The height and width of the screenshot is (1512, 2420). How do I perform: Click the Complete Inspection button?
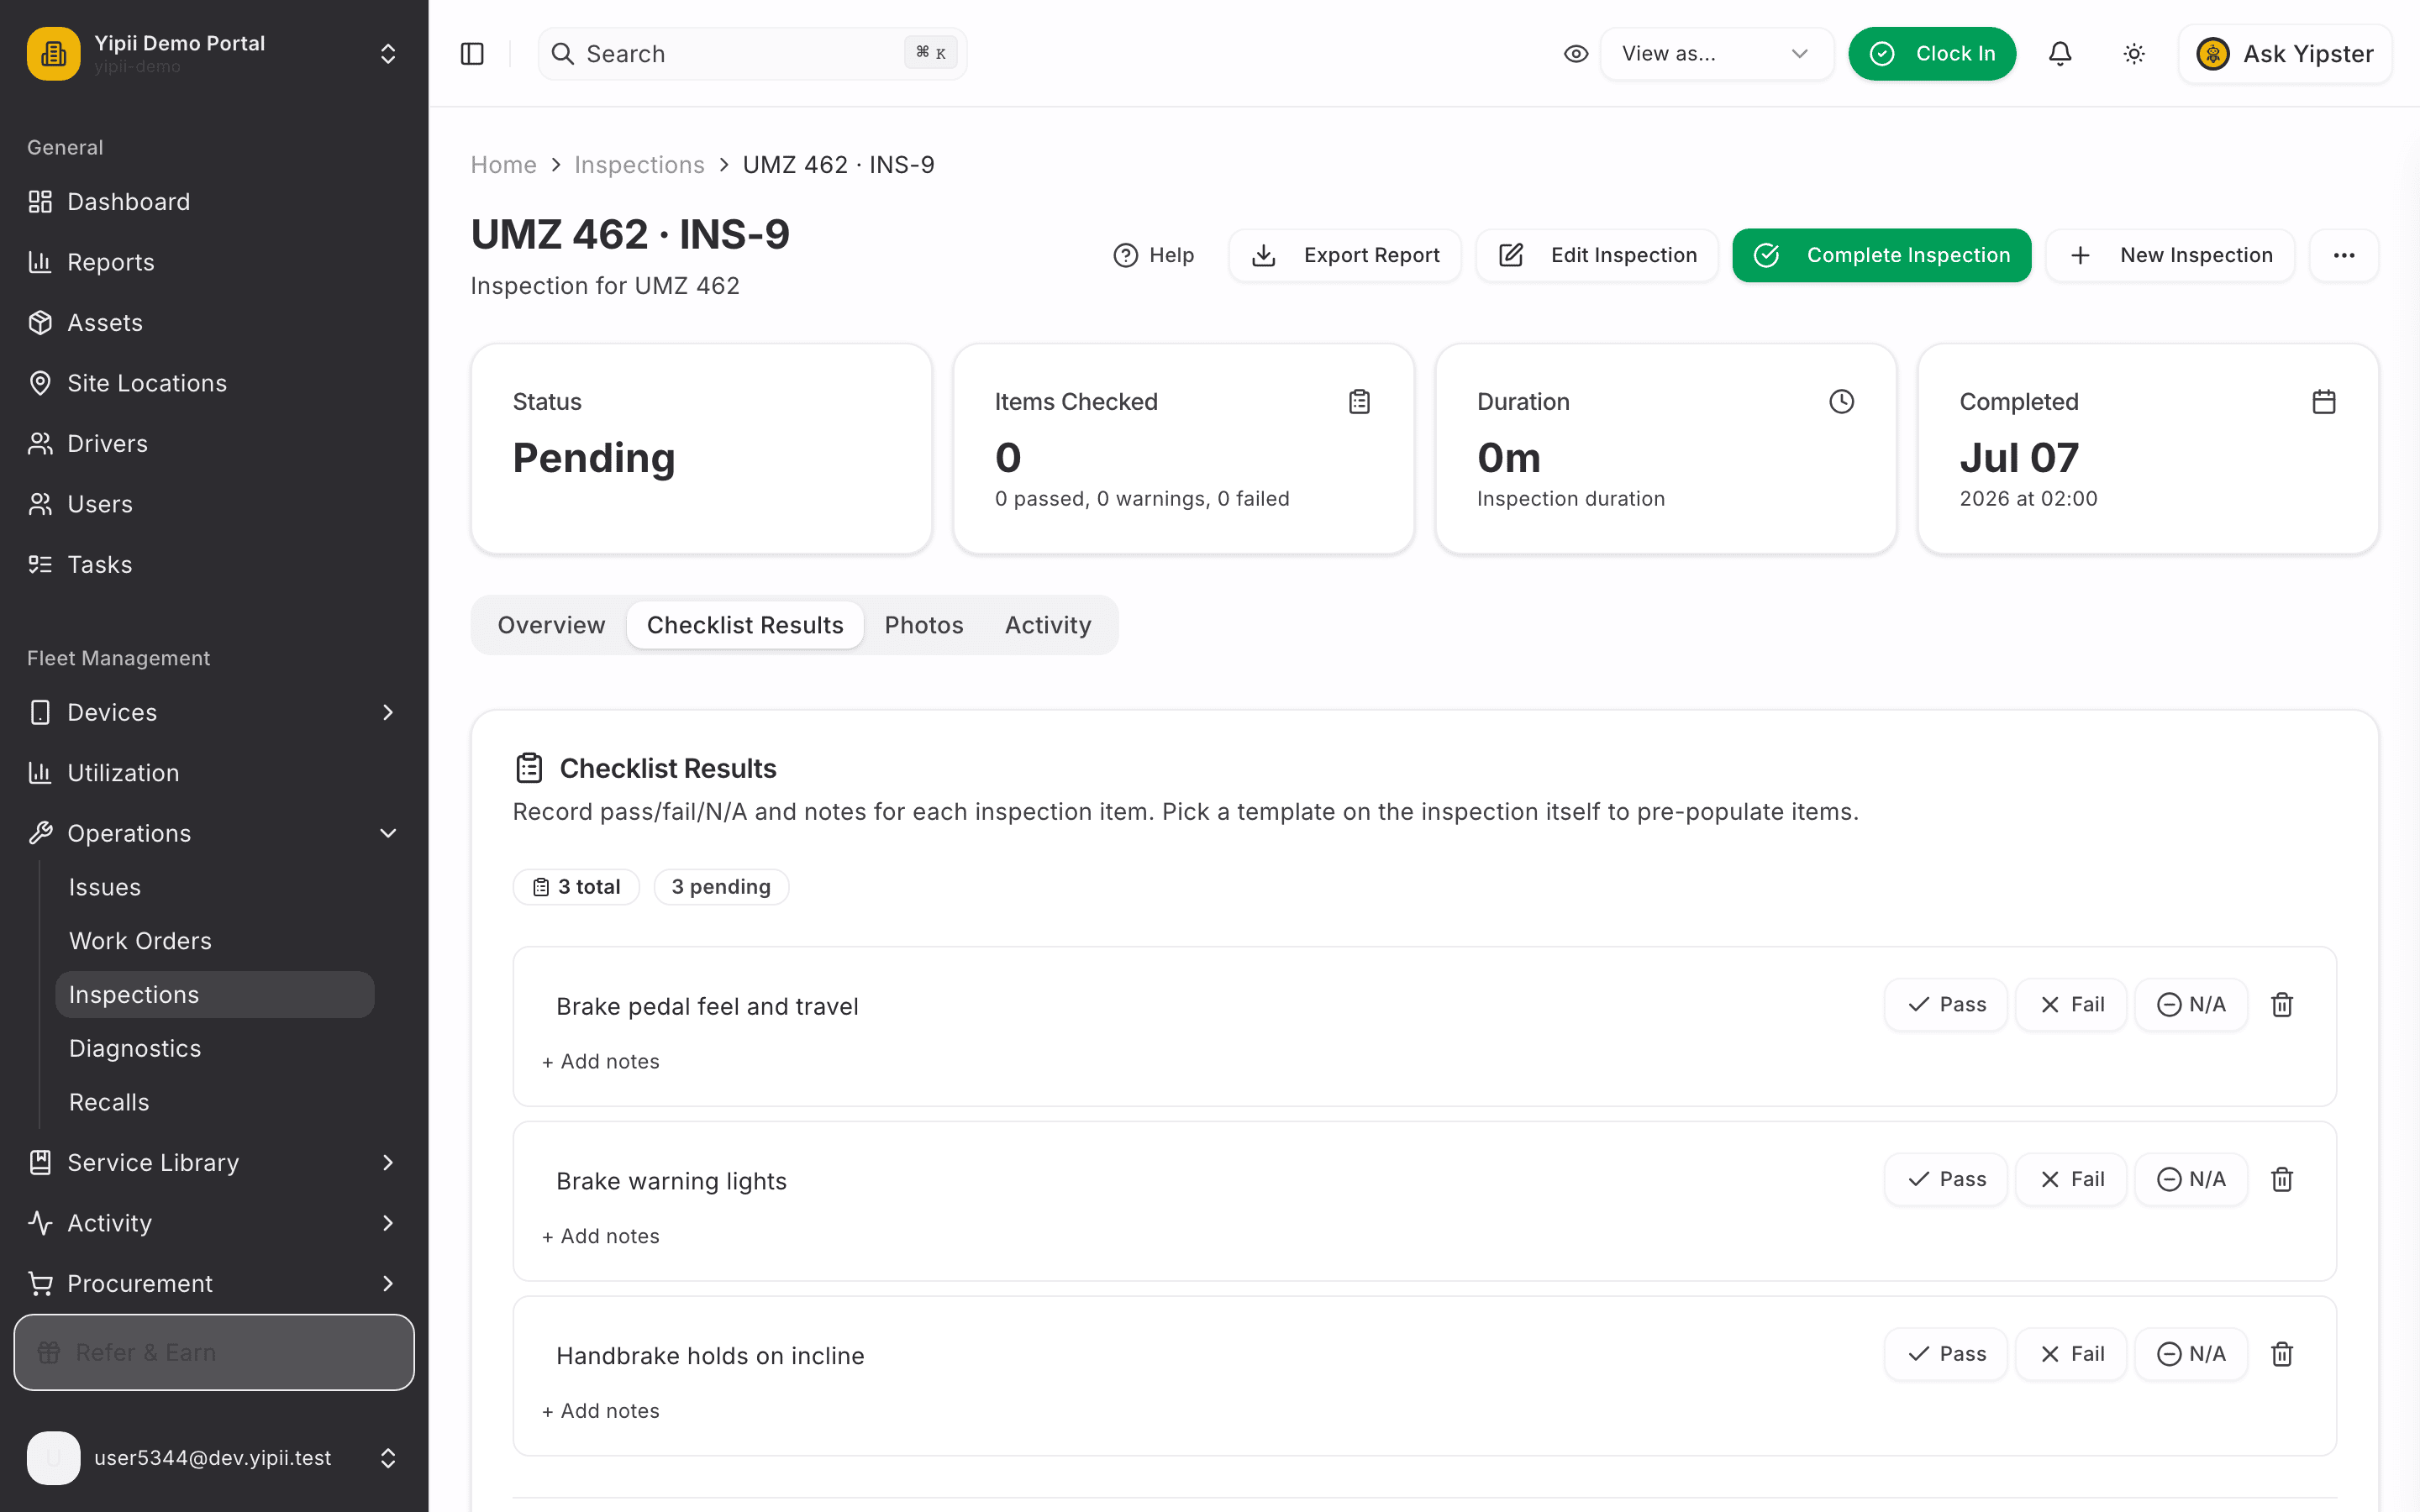click(1882, 255)
